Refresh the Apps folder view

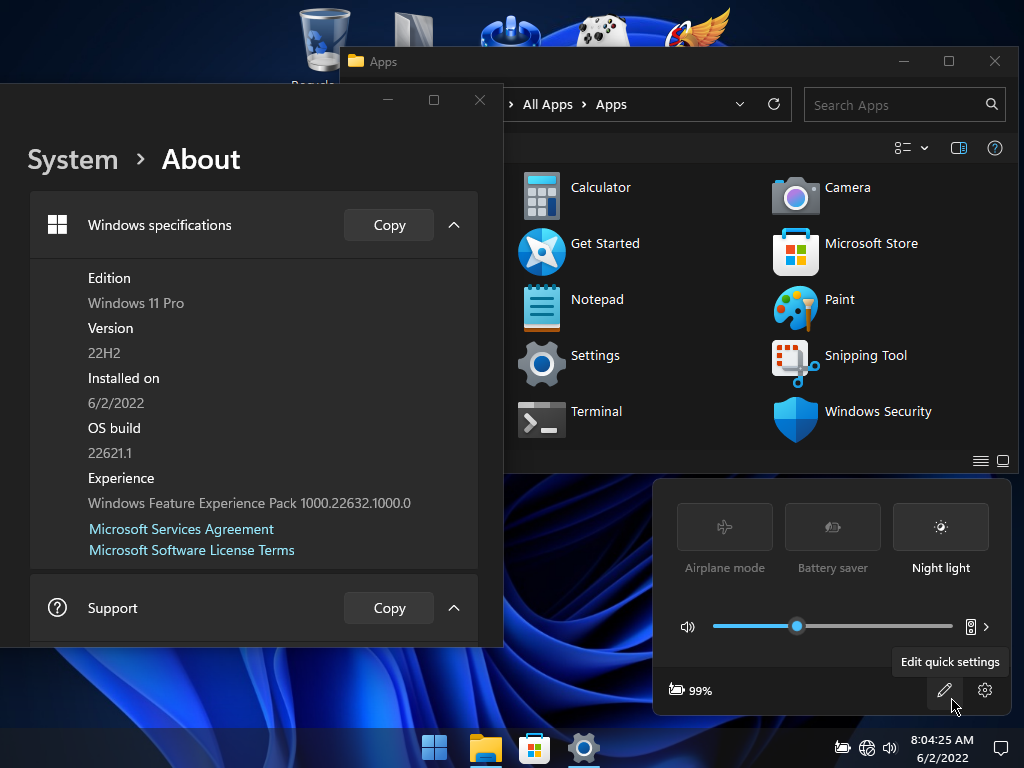coord(774,104)
